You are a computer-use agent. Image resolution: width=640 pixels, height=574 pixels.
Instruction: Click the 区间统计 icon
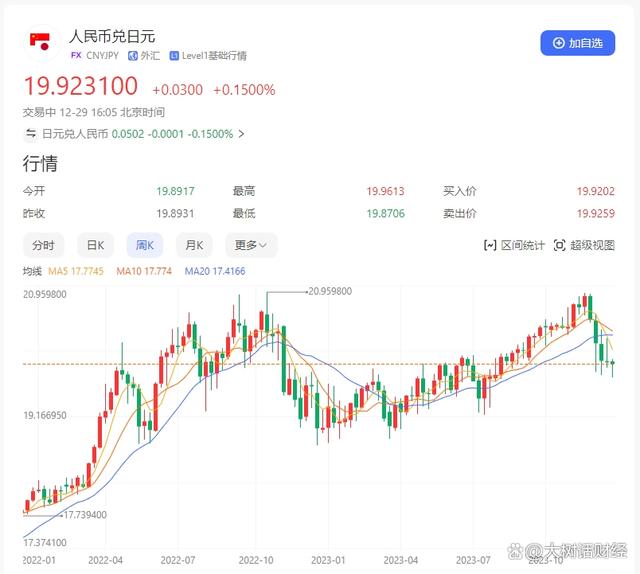(x=490, y=245)
